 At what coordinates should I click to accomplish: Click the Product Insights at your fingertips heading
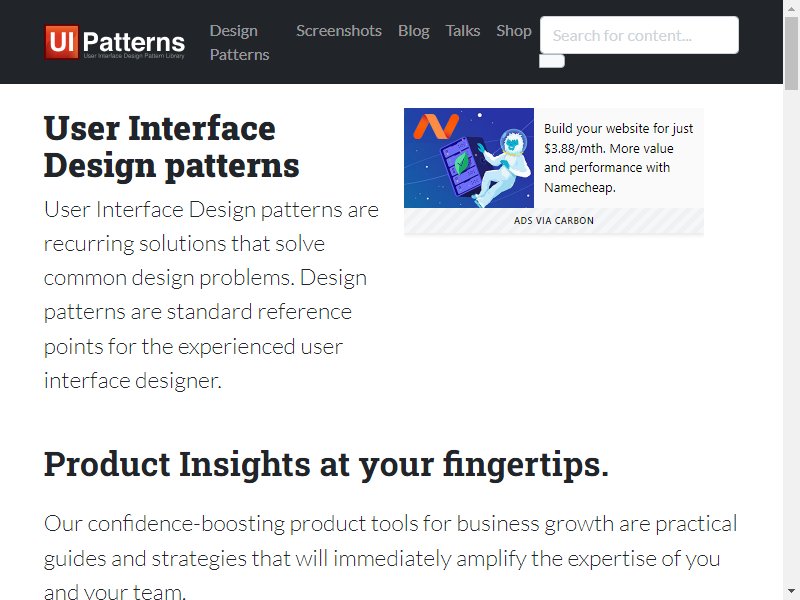coord(327,464)
